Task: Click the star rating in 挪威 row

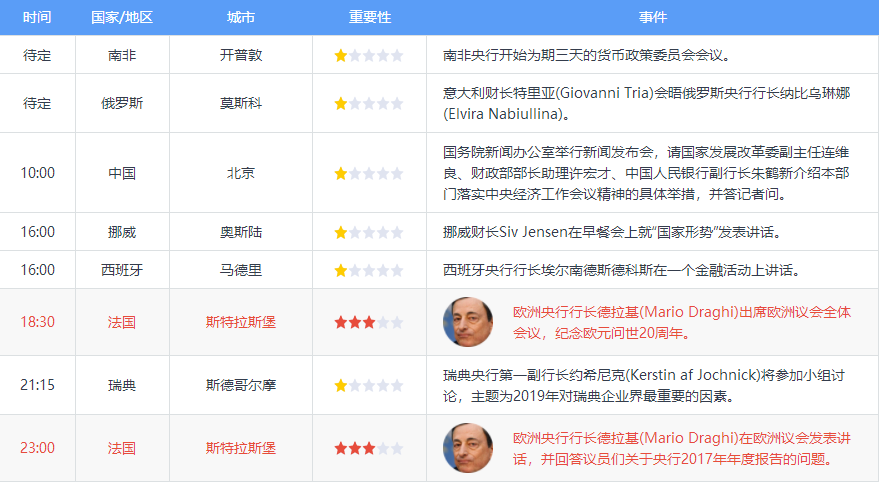Action: click(x=368, y=232)
